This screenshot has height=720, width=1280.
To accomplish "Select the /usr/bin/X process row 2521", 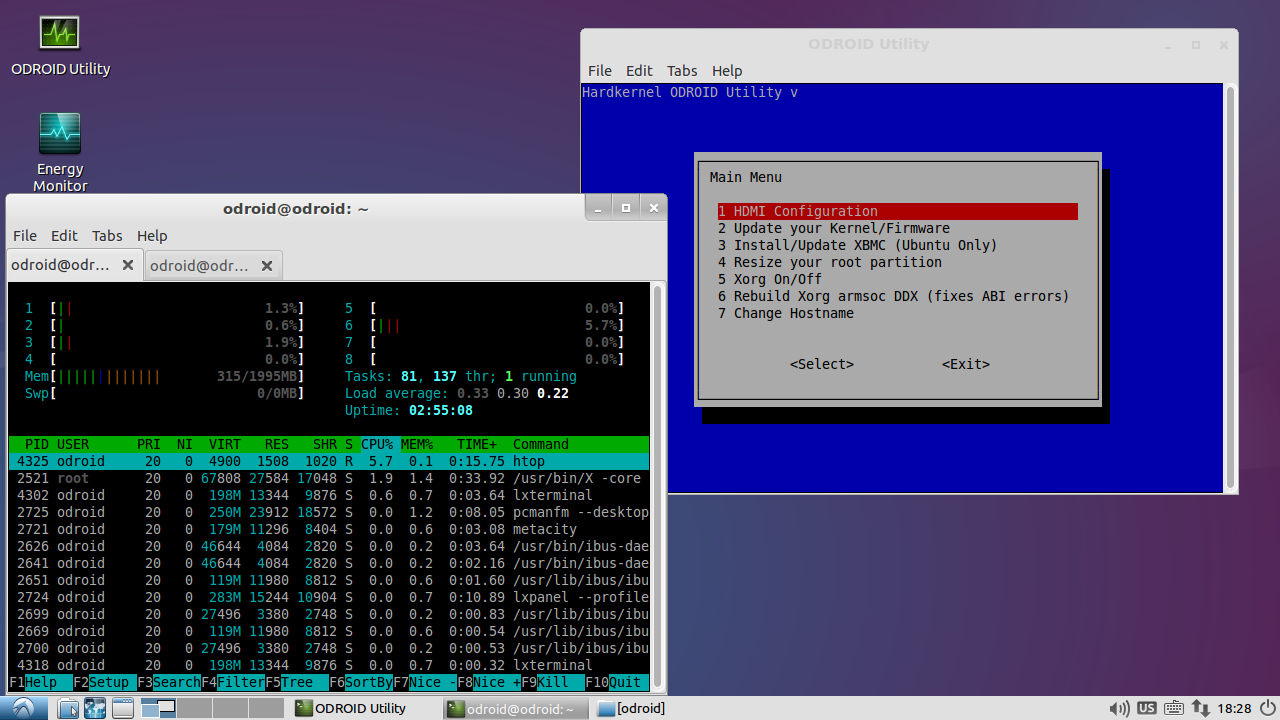I will coord(329,478).
